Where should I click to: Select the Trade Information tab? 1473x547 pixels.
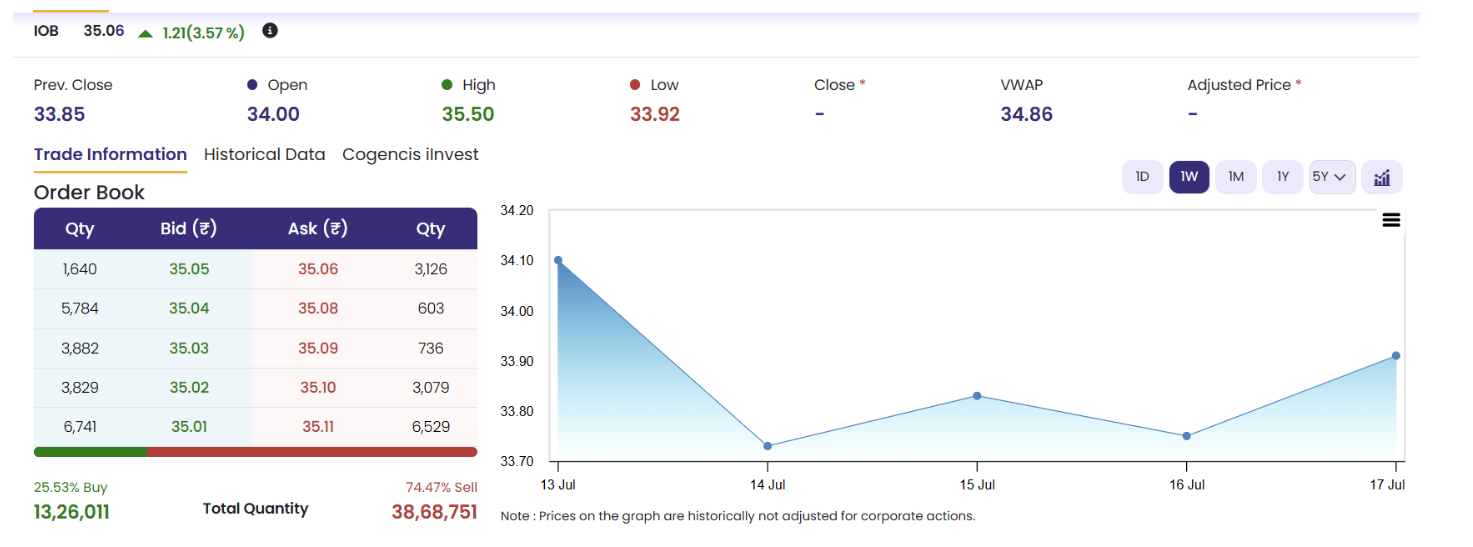110,154
